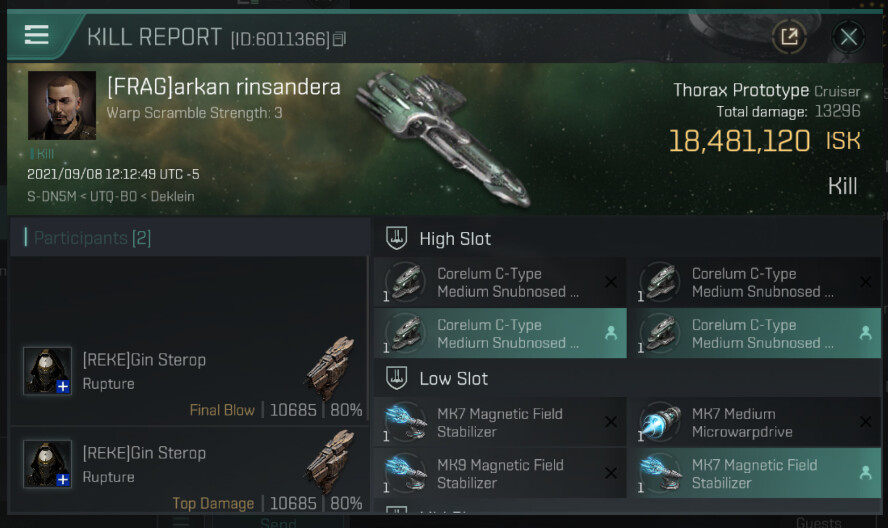Click the S-DN5M system location link

(52, 197)
